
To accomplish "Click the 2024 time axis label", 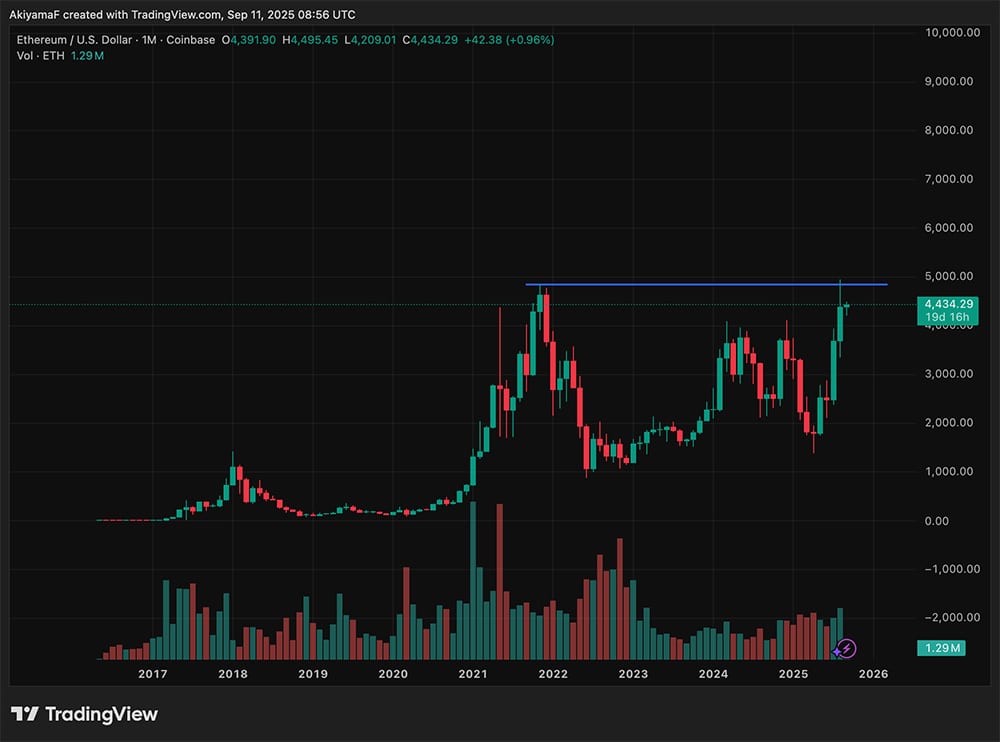I will [x=713, y=674].
